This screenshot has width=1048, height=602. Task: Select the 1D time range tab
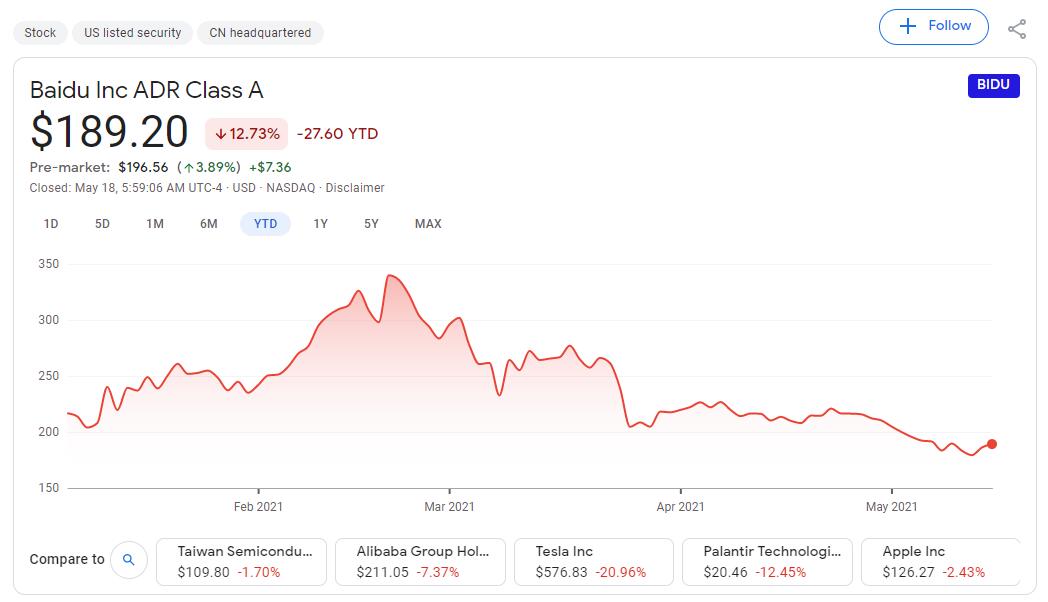point(51,224)
